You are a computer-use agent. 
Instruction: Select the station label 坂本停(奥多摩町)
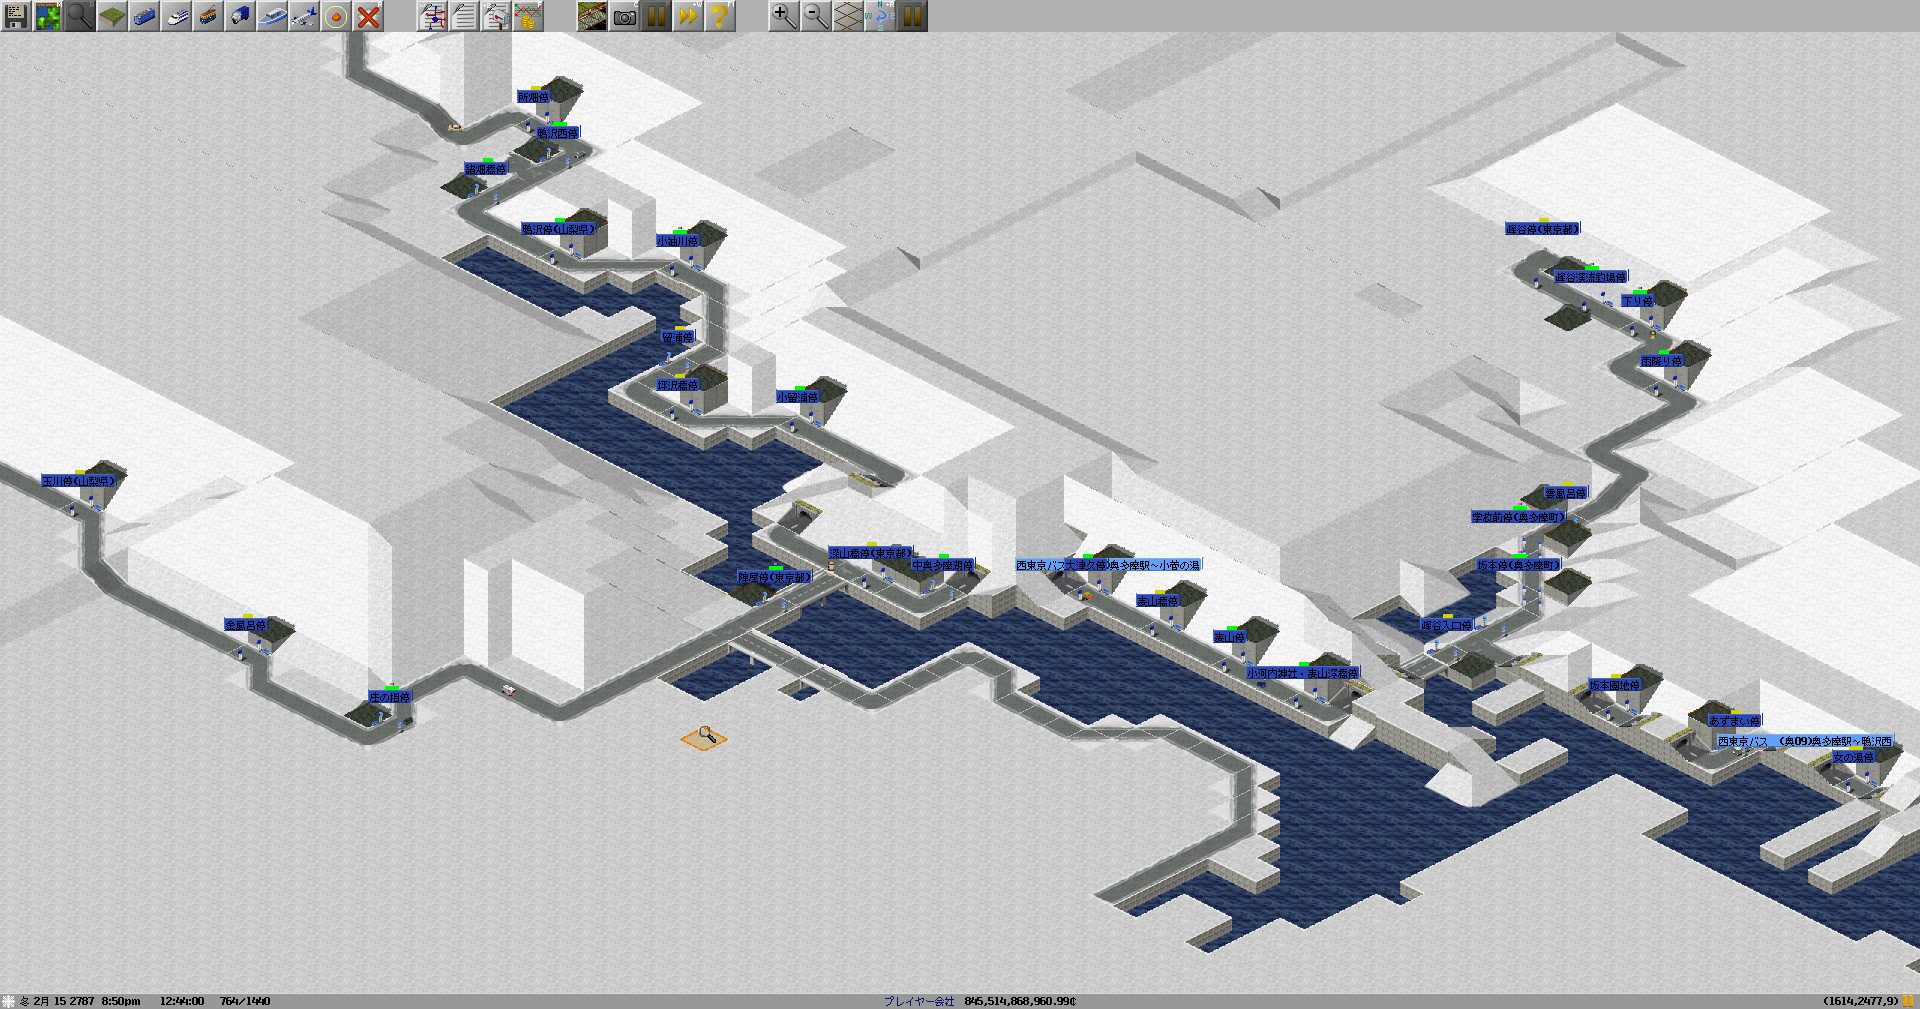pos(1519,565)
